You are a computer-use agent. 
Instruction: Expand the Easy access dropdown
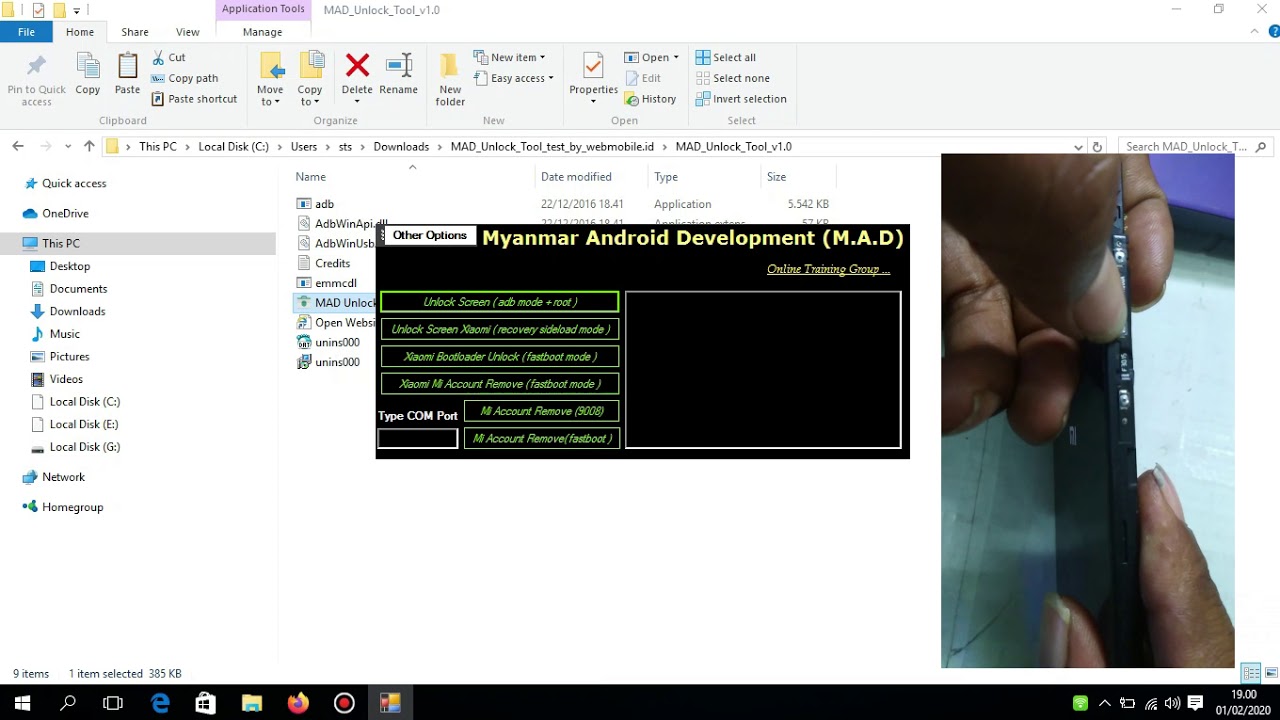pos(514,78)
